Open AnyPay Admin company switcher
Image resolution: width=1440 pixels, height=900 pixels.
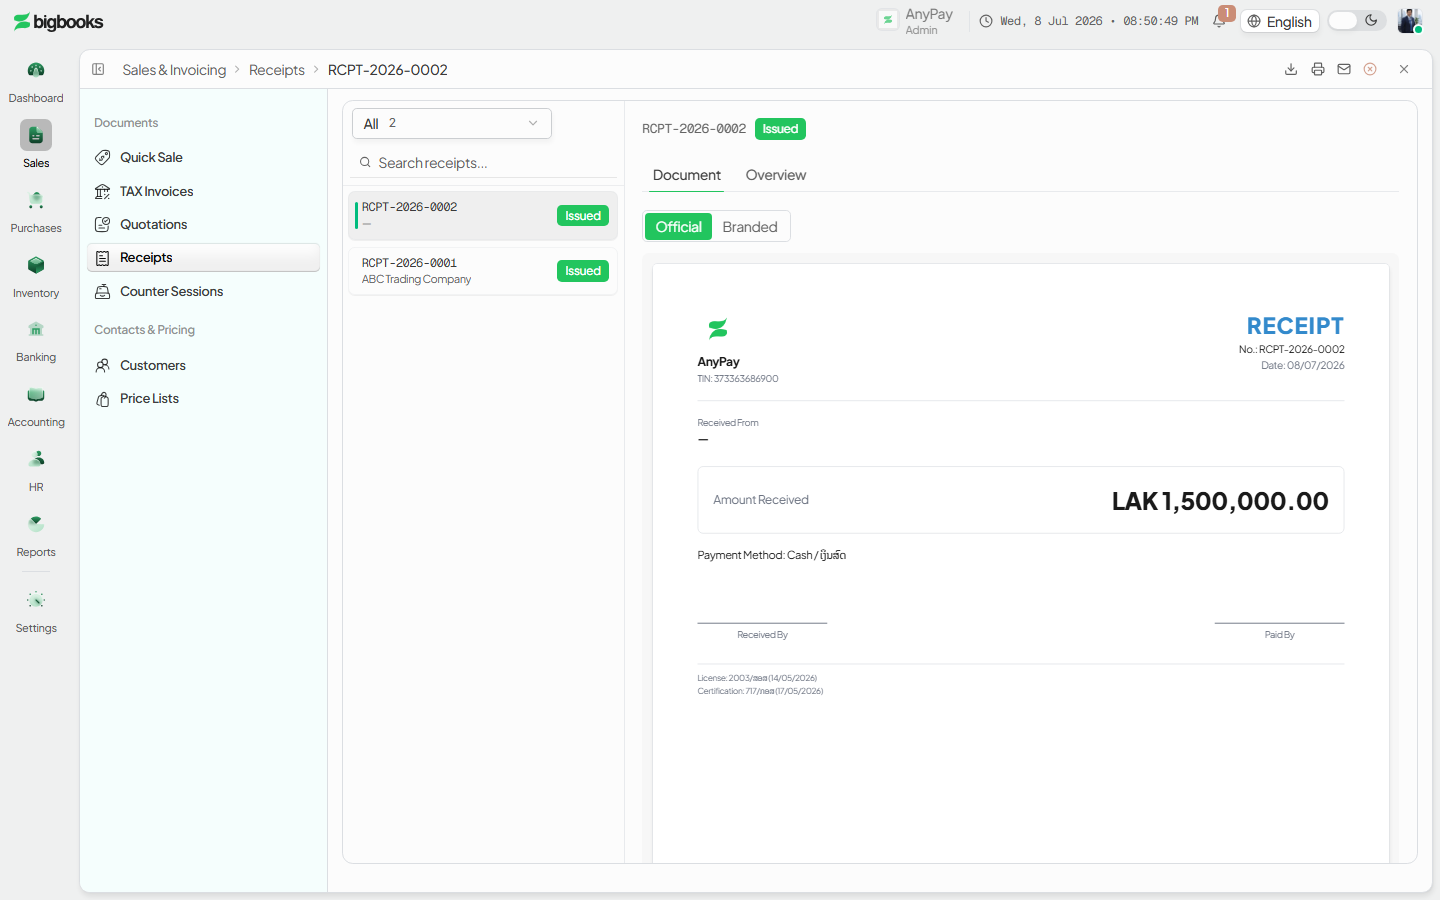pos(916,21)
